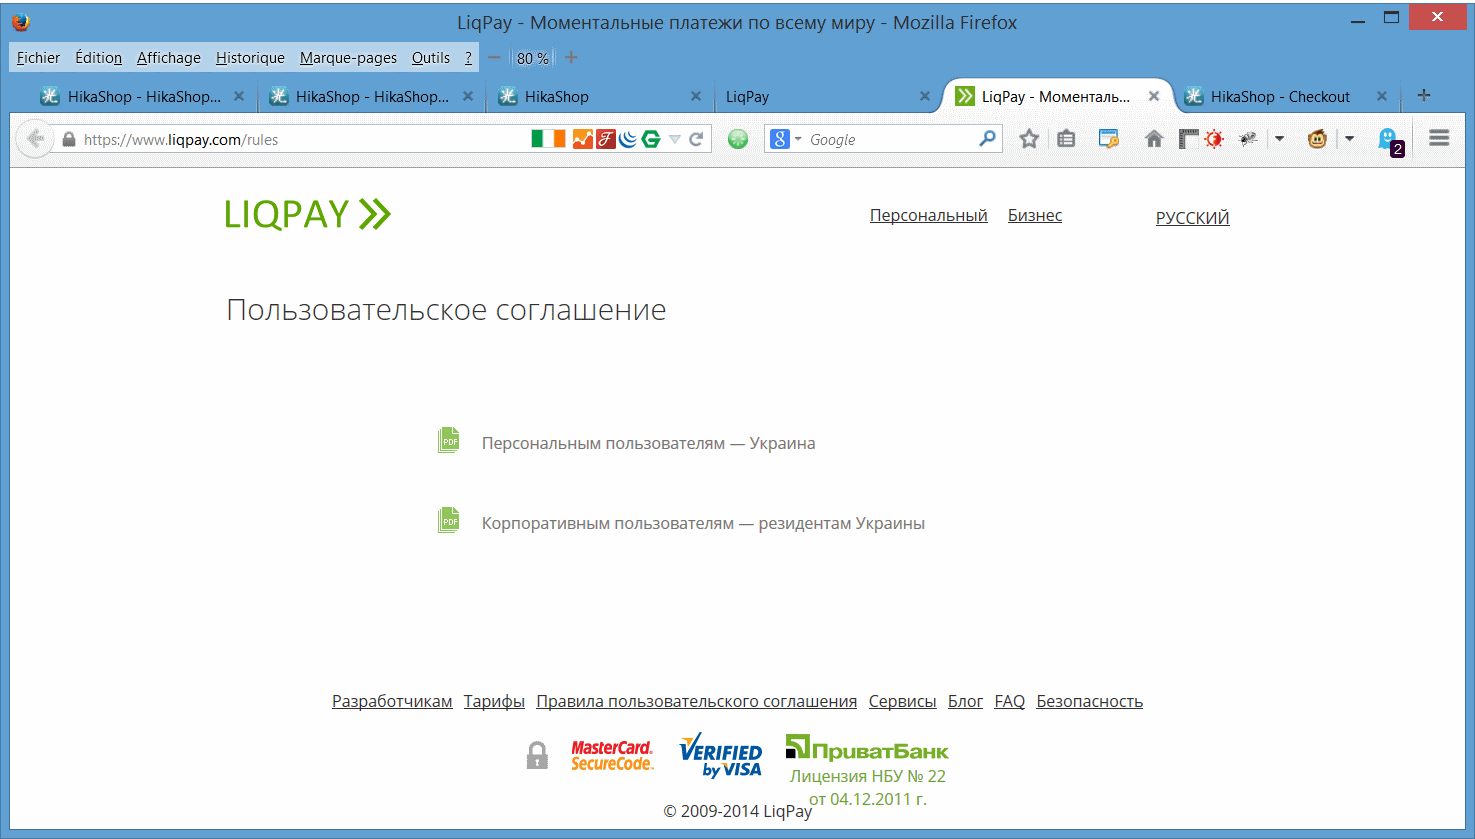Open the Outils menu

pos(431,58)
